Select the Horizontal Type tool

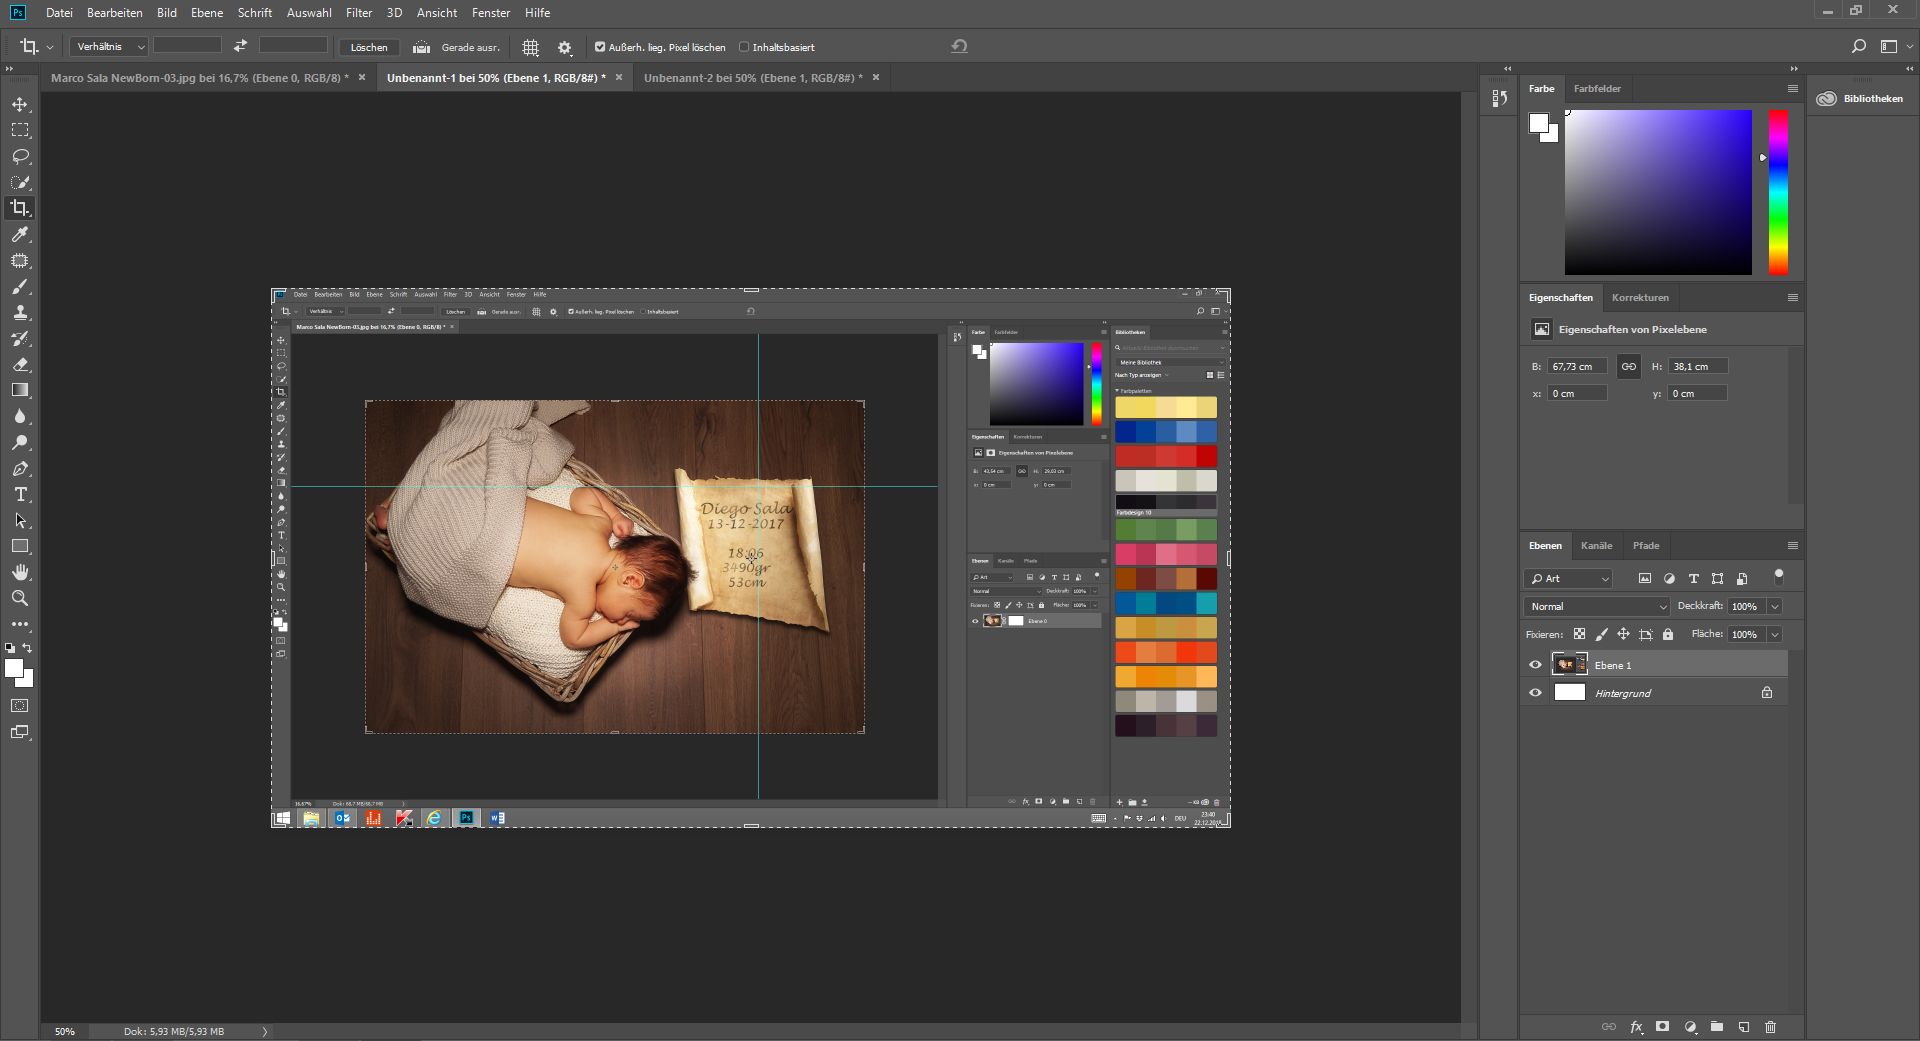20,495
